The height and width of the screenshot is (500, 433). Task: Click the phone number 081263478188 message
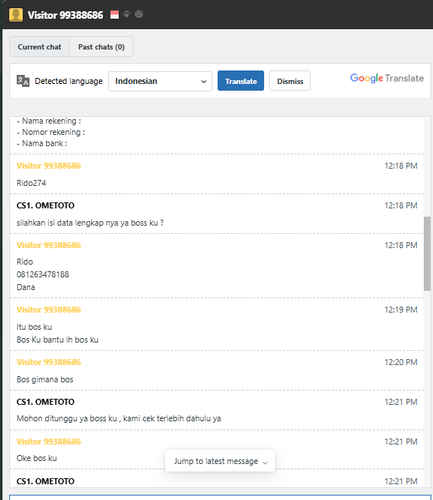(43, 274)
